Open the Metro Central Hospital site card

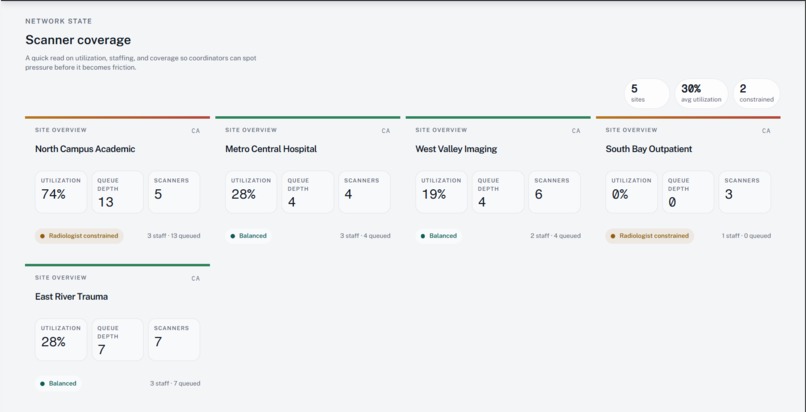click(307, 182)
